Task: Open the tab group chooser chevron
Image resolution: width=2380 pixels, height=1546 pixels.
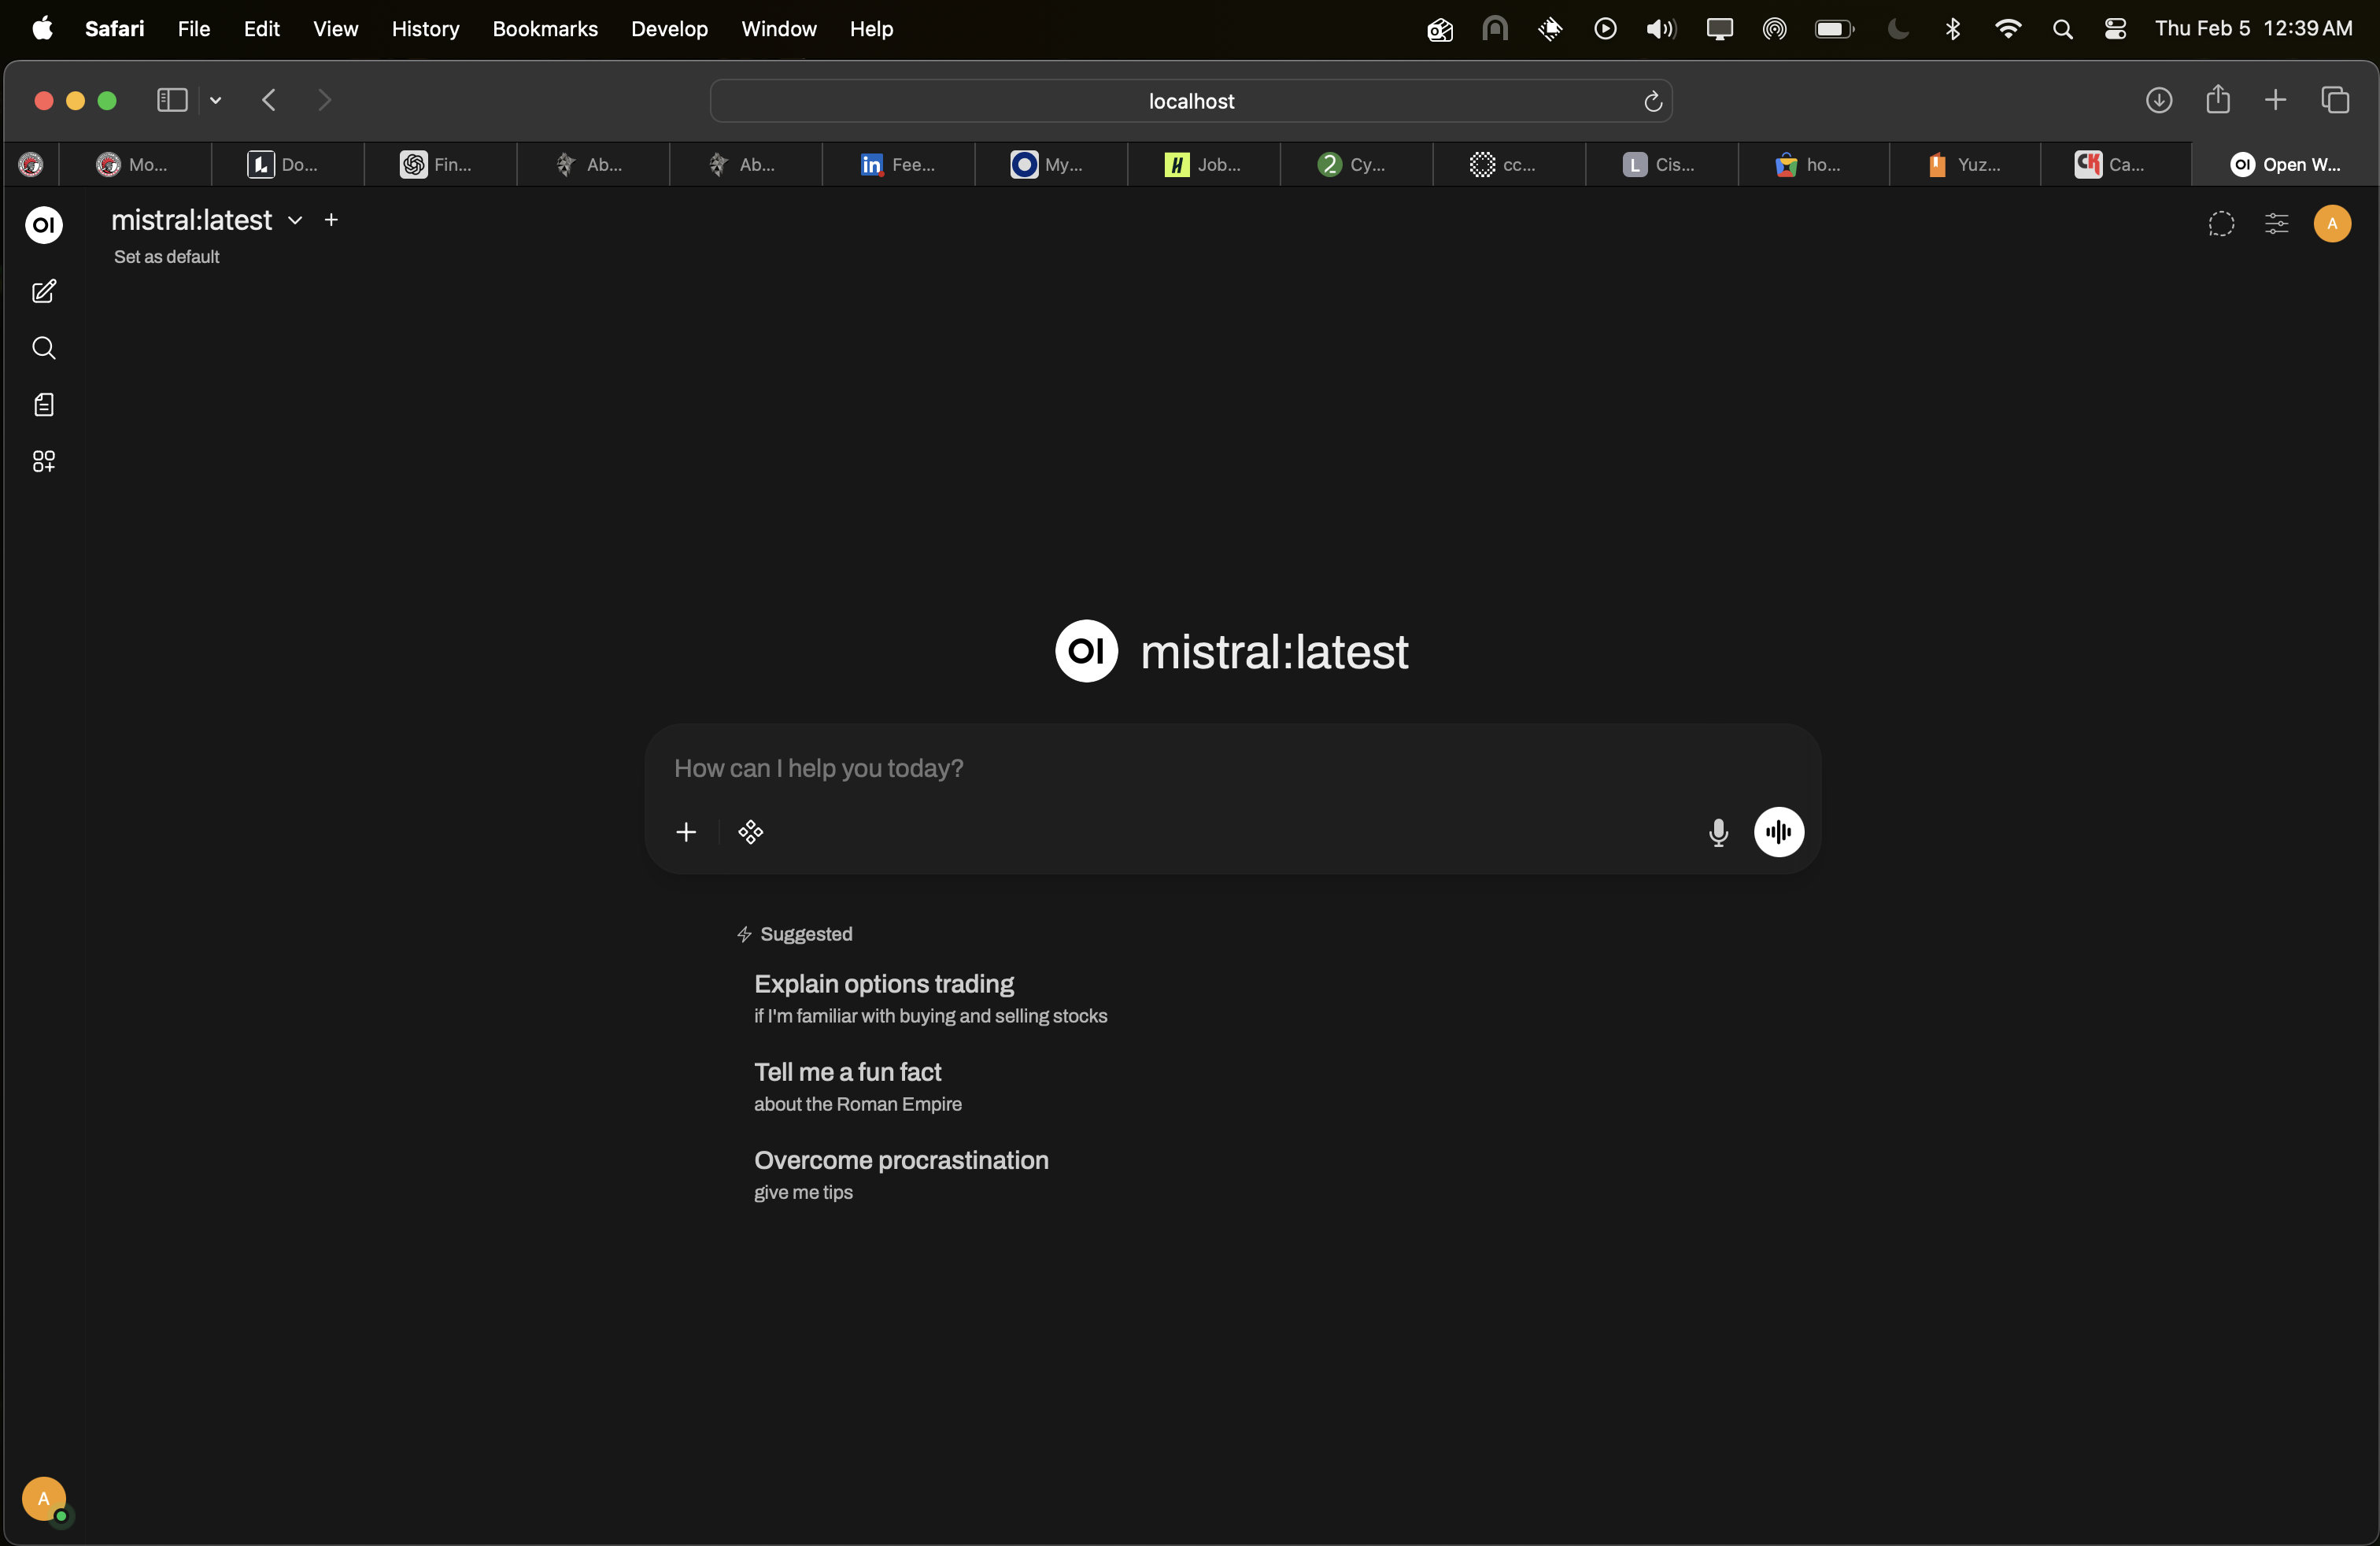Action: (216, 100)
